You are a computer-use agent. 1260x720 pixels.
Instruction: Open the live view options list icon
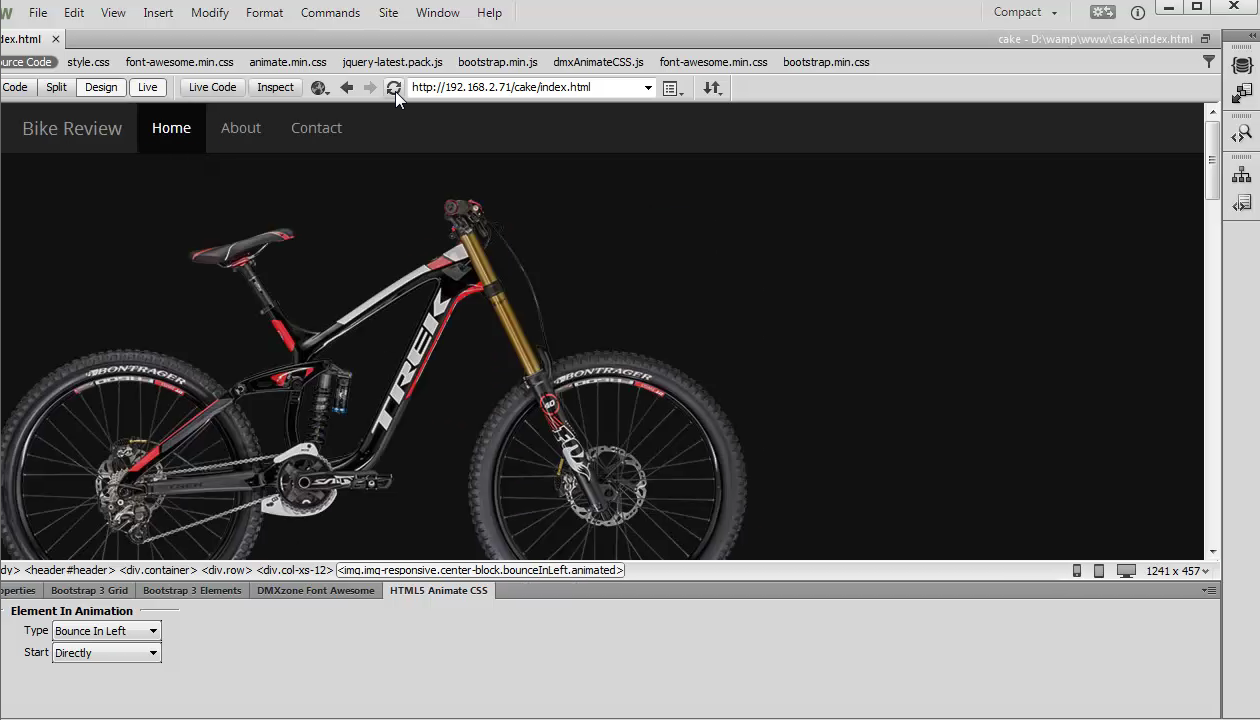[x=673, y=88]
